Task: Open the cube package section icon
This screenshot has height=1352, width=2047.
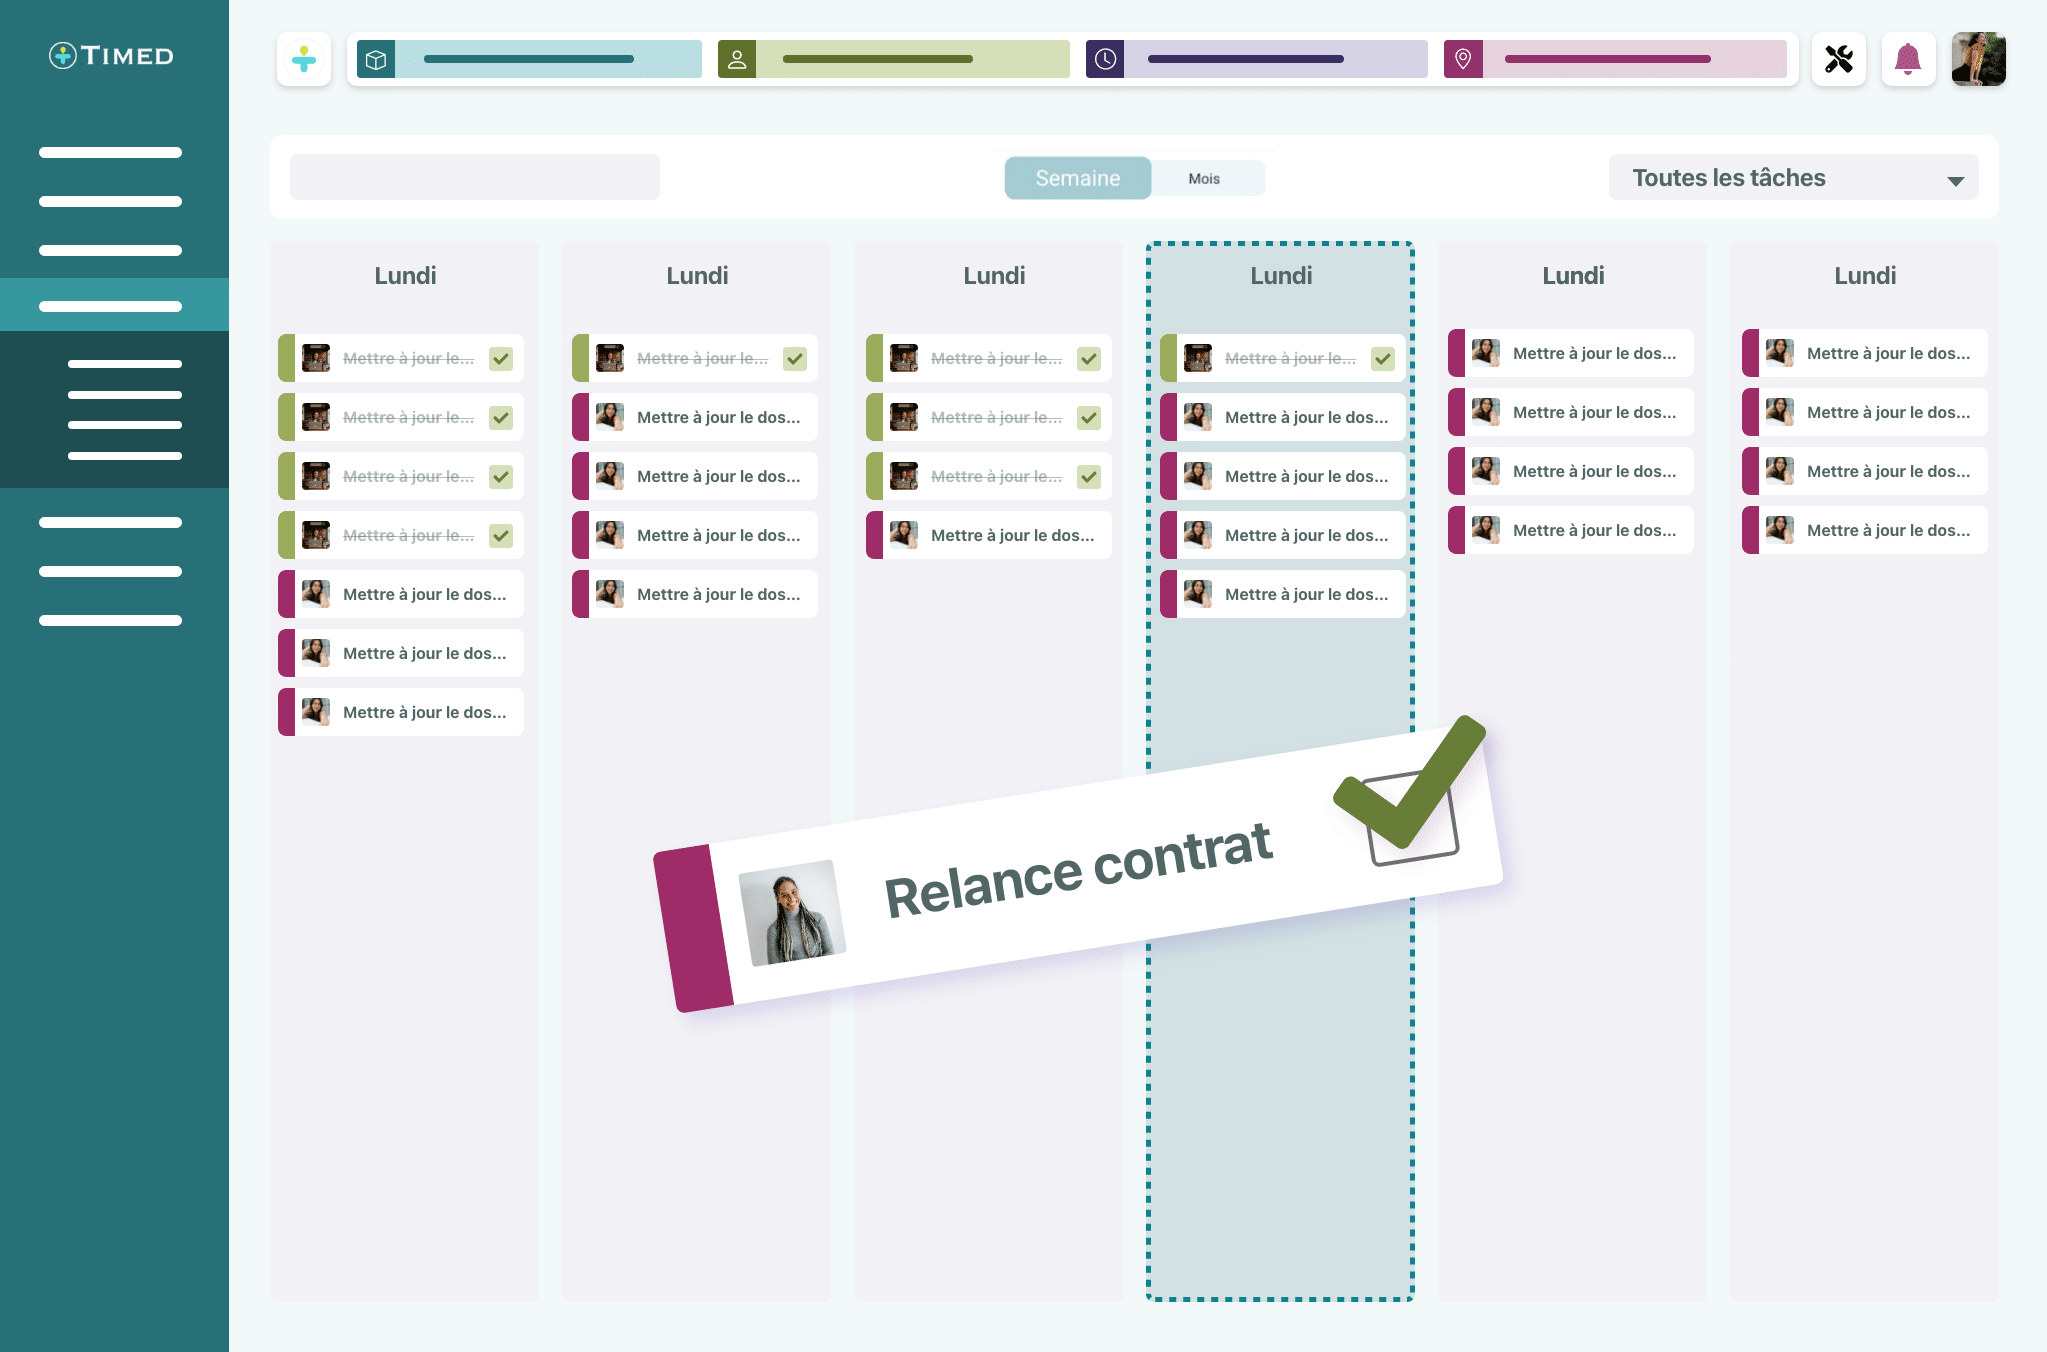Action: [376, 60]
